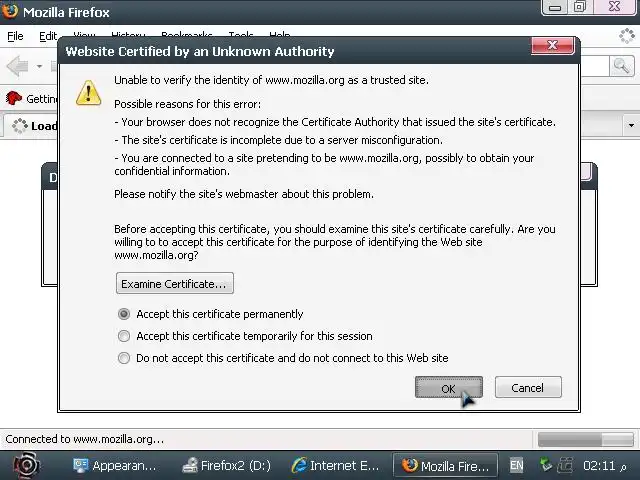Open the File menu

tap(16, 36)
